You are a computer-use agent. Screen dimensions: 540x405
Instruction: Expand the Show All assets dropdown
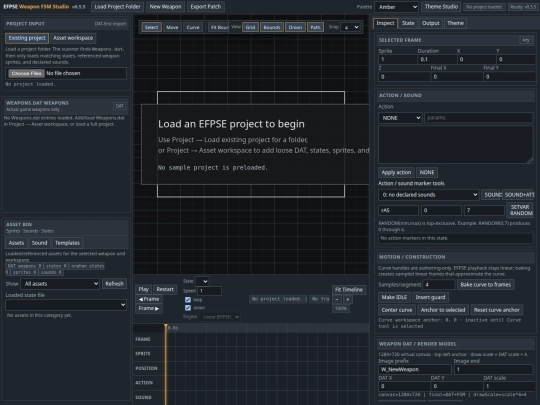tap(60, 284)
